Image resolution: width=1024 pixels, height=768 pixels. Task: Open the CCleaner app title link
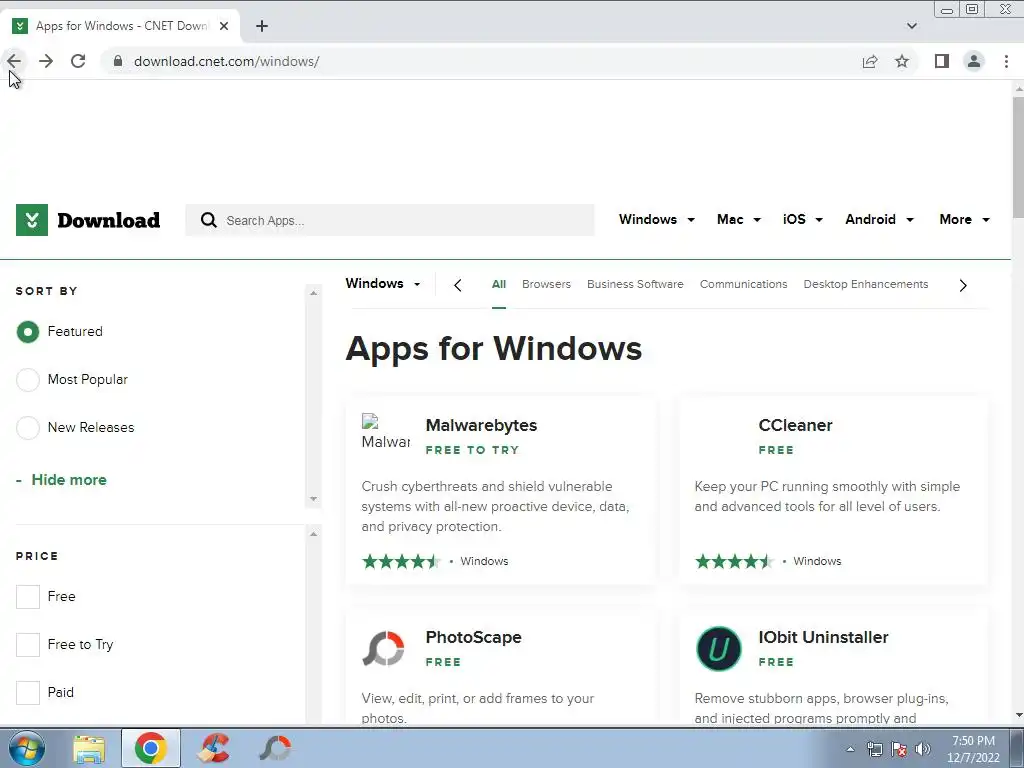coord(795,425)
